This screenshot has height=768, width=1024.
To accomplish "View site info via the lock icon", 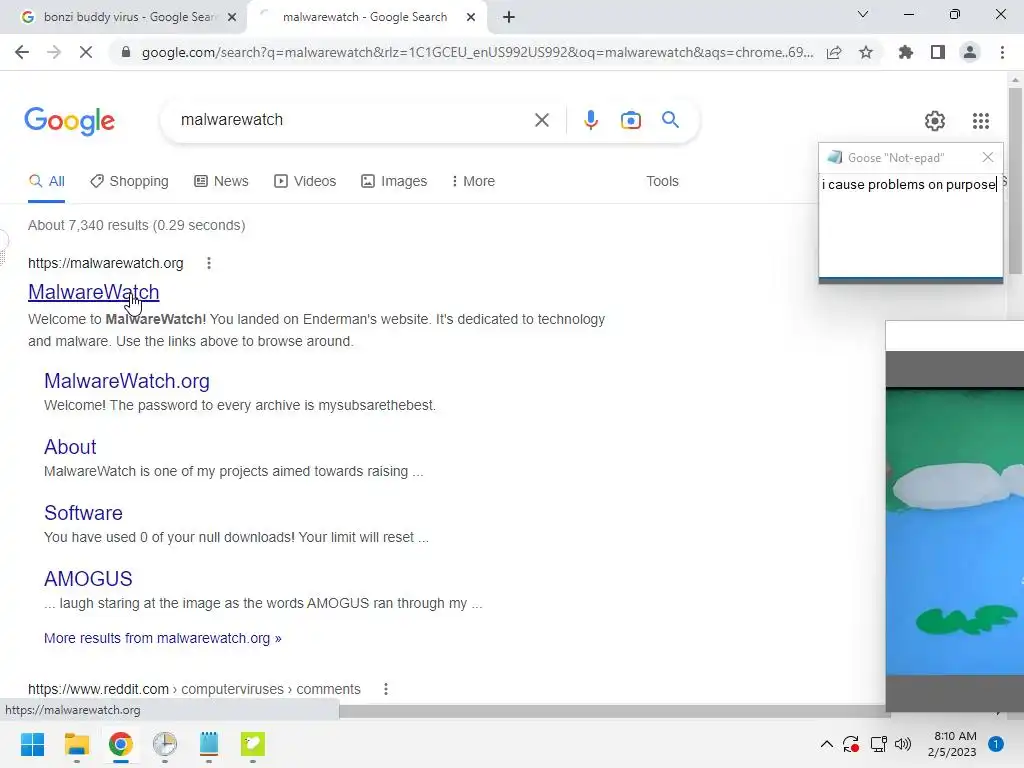I will coord(126,52).
